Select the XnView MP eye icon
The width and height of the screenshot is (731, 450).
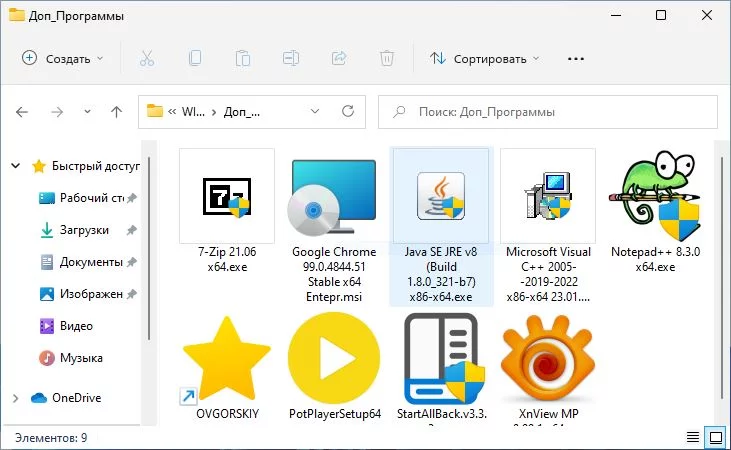click(548, 358)
